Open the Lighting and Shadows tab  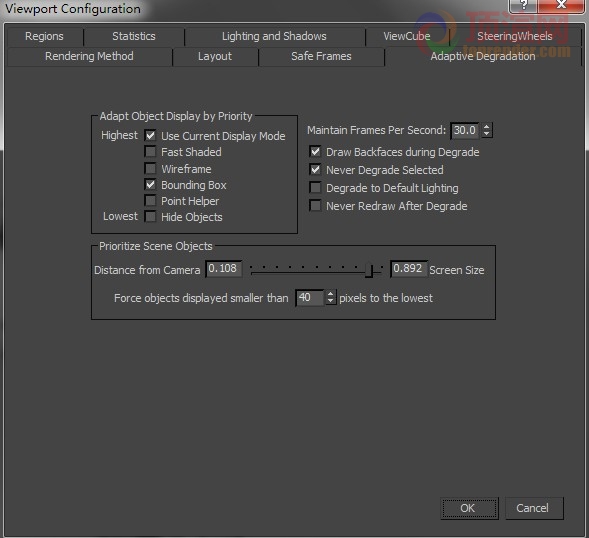(274, 36)
